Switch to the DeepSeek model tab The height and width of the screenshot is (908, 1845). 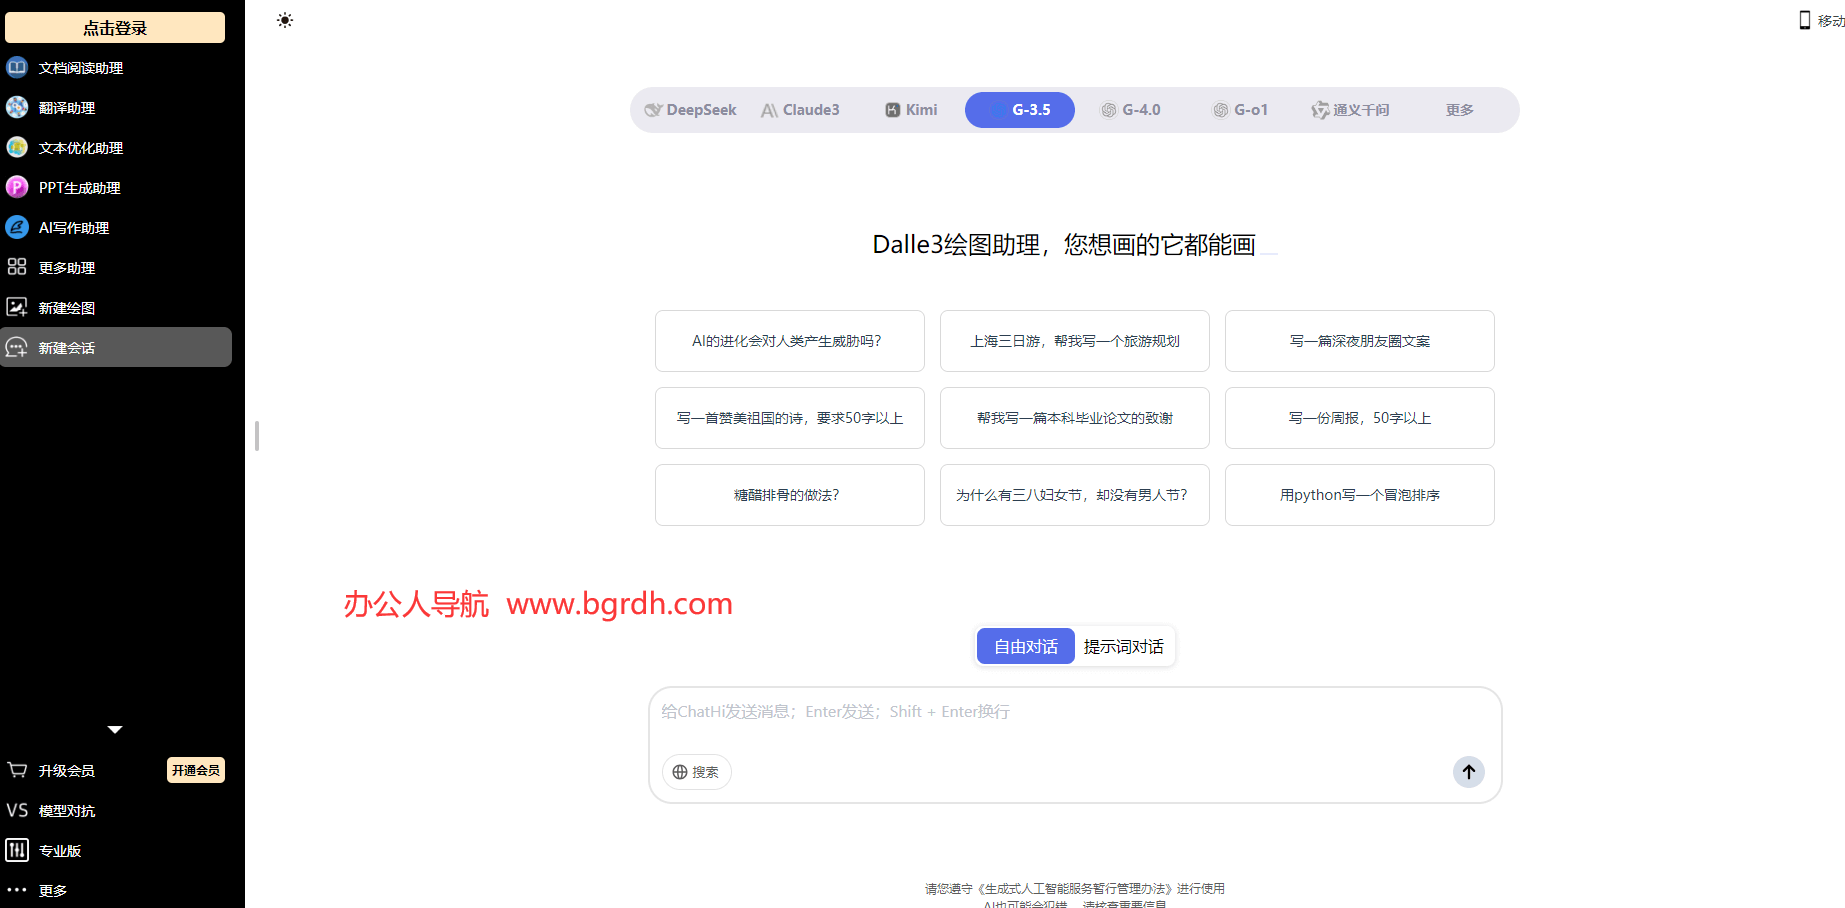click(691, 110)
